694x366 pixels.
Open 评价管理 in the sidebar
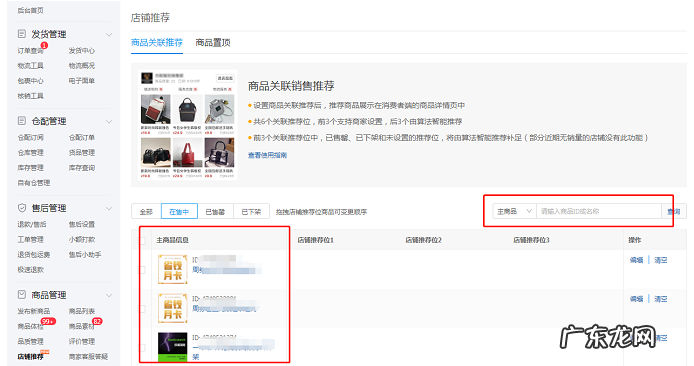[82, 341]
